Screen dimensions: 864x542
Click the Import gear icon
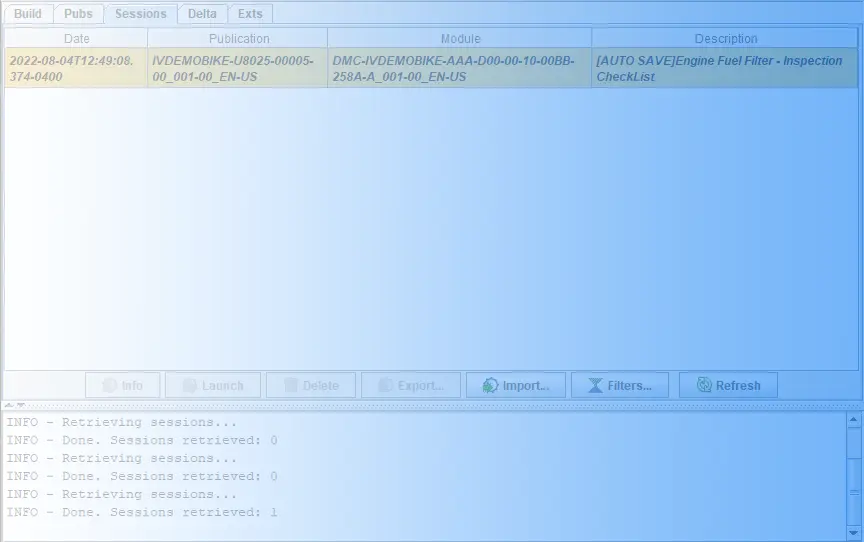tap(490, 385)
